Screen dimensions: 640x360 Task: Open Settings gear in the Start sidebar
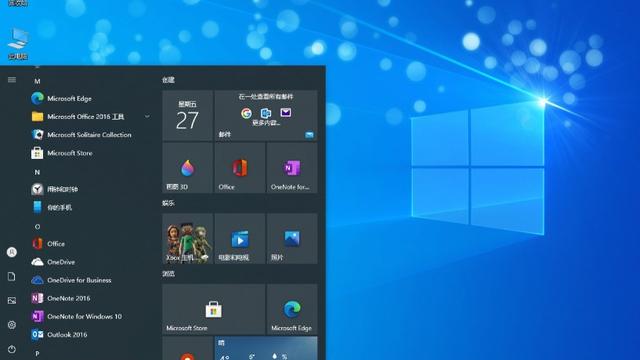(12, 325)
